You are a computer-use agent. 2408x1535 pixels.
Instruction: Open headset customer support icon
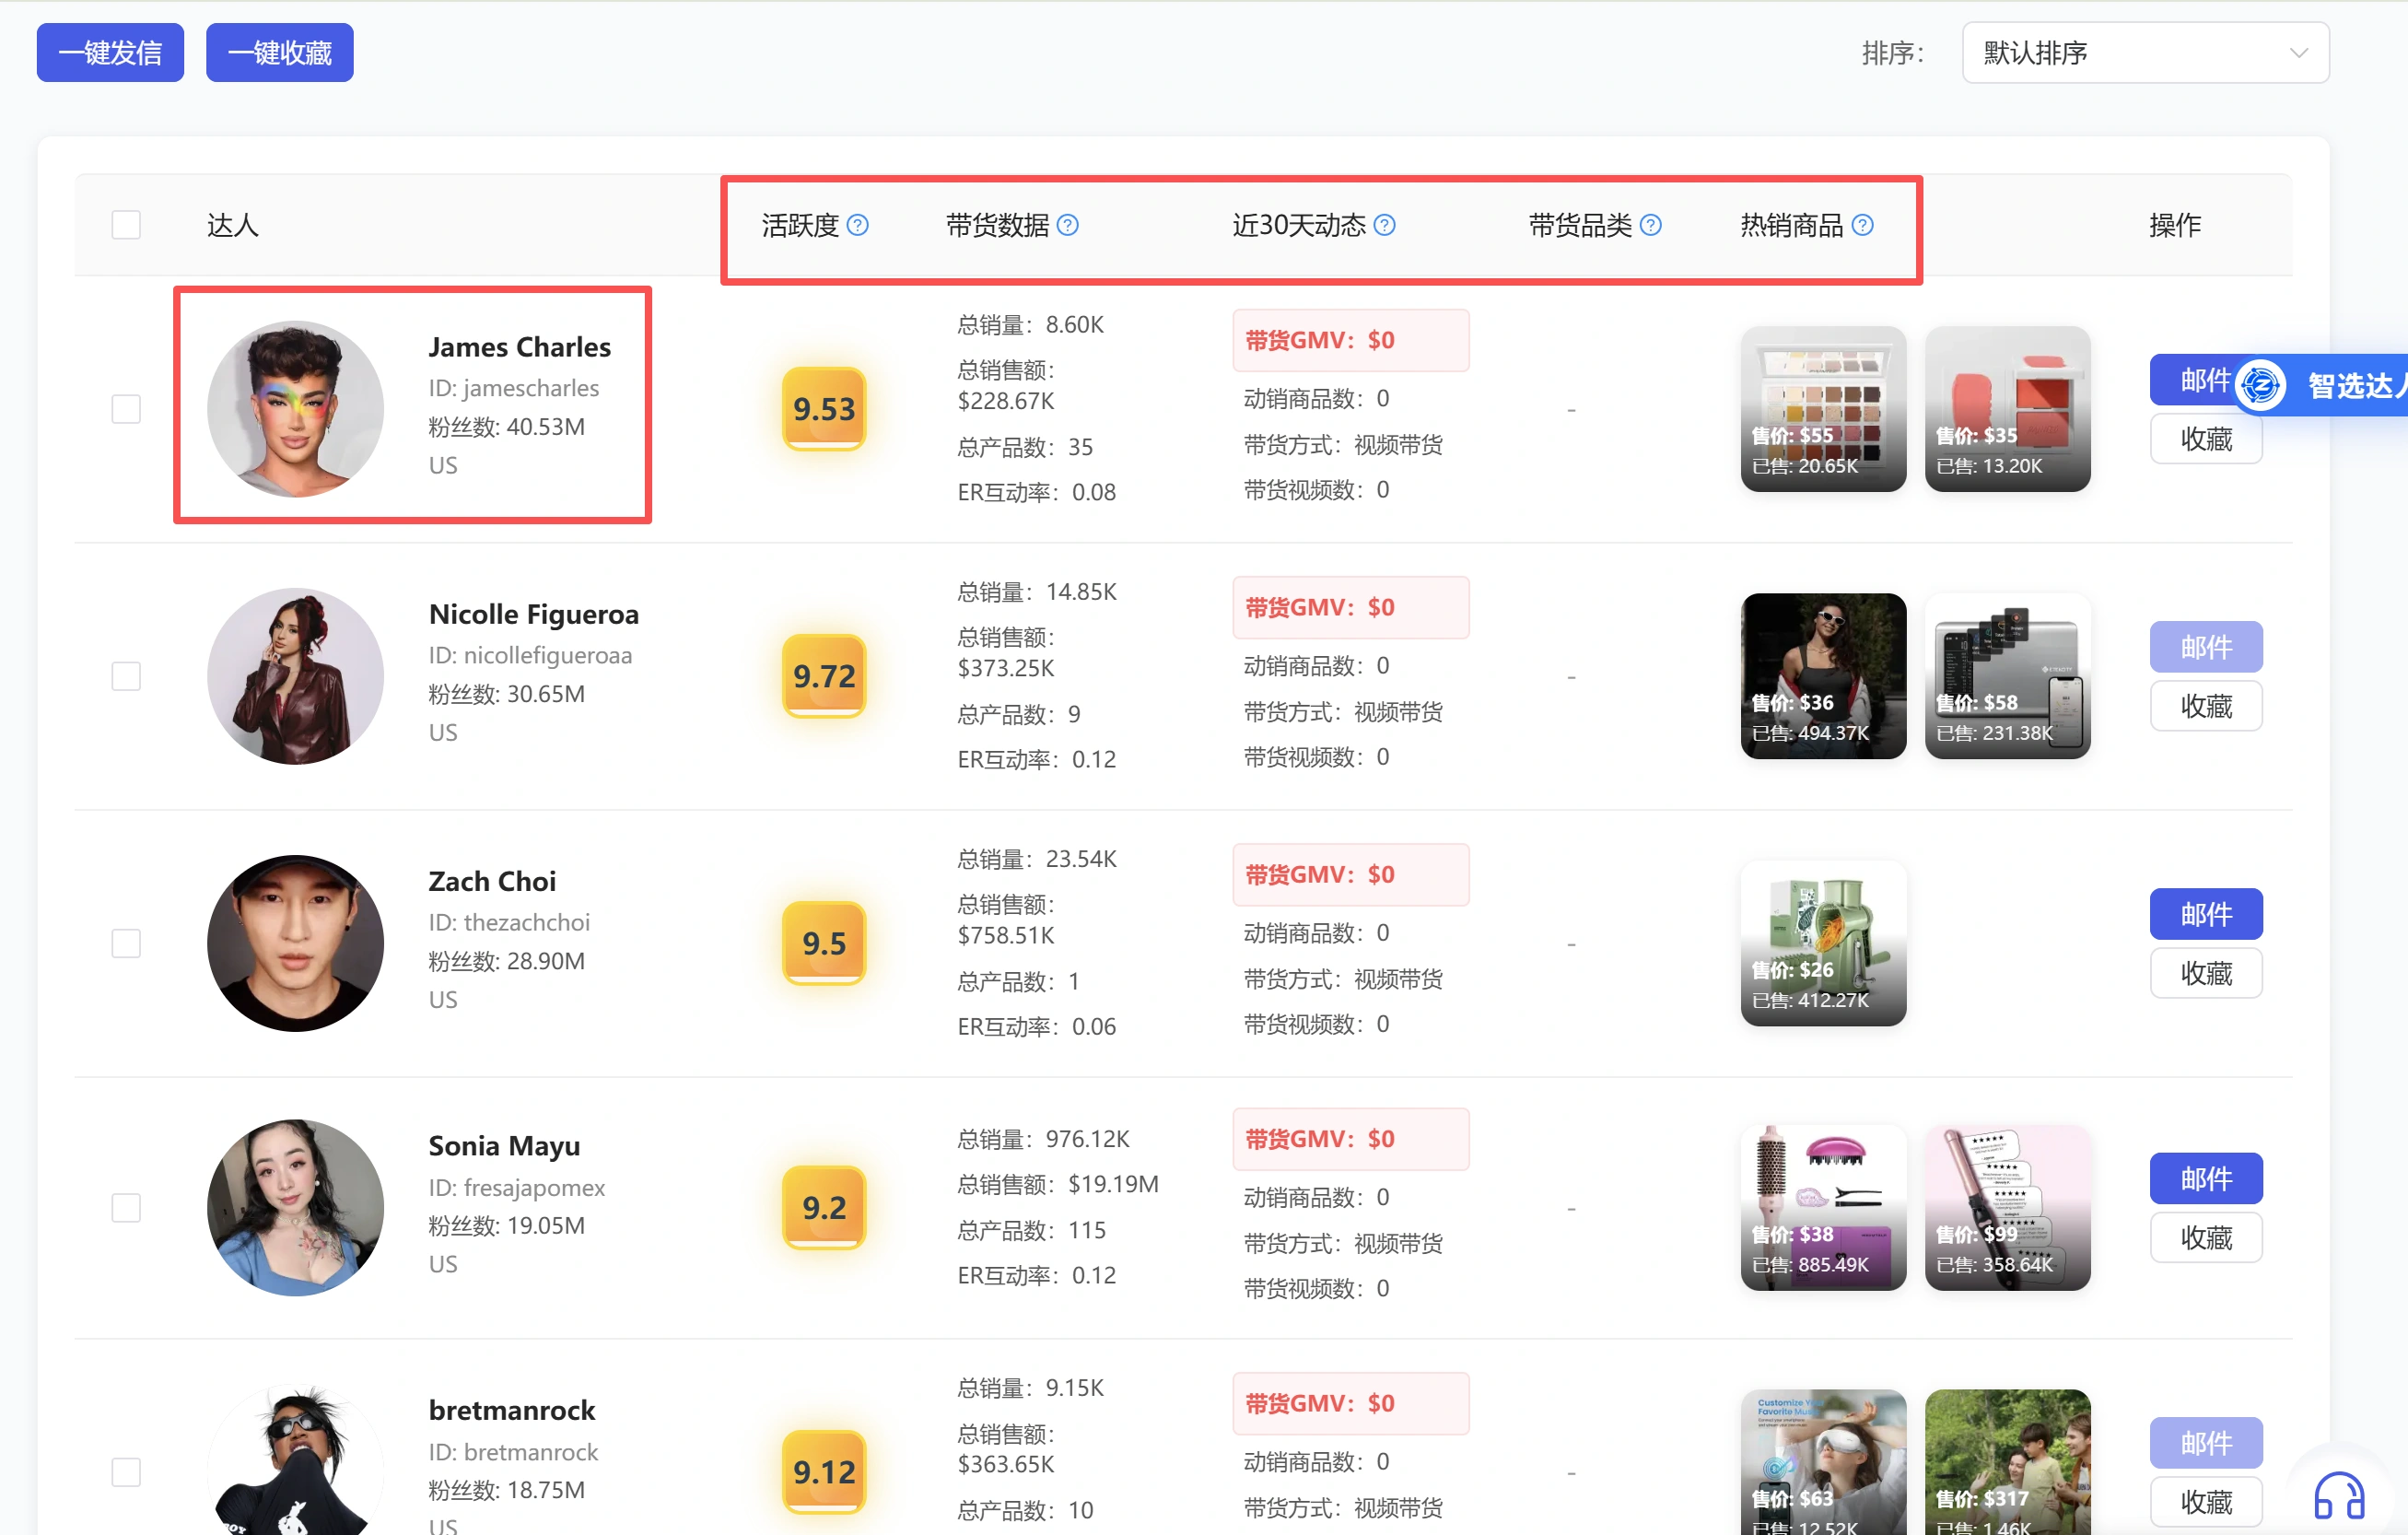[x=2338, y=1496]
